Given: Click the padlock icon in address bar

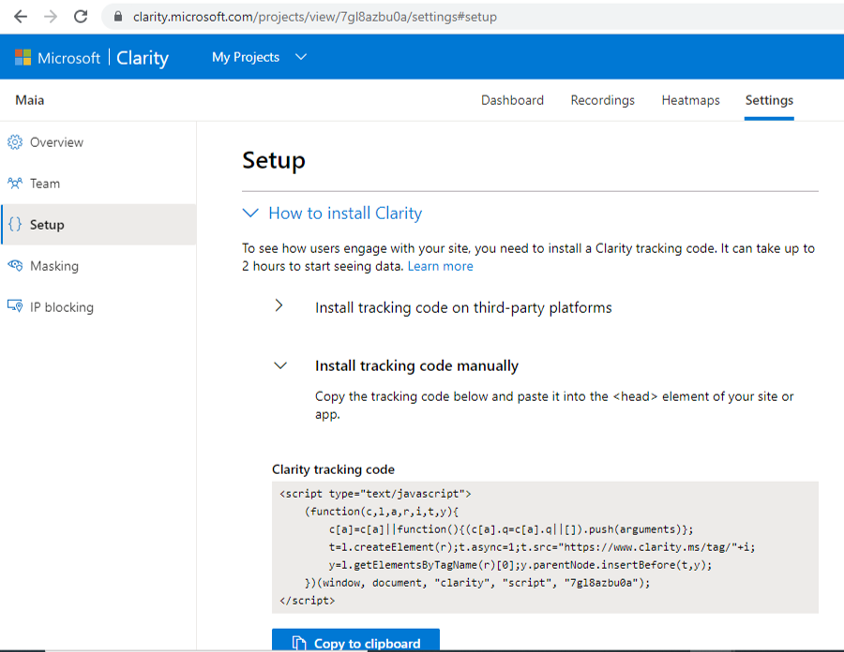Looking at the screenshot, I should click(118, 17).
